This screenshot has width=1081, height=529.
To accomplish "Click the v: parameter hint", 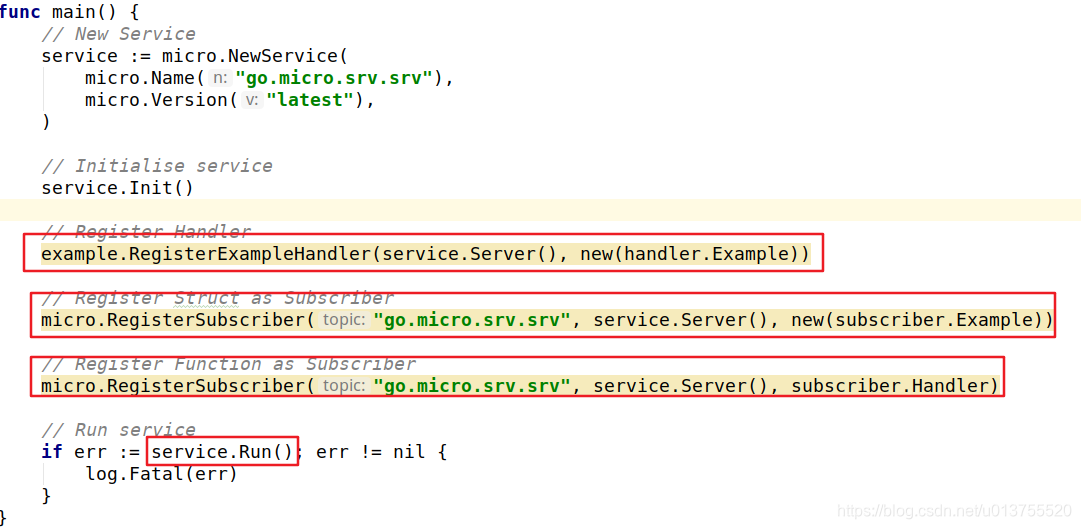I will pyautogui.click(x=252, y=100).
